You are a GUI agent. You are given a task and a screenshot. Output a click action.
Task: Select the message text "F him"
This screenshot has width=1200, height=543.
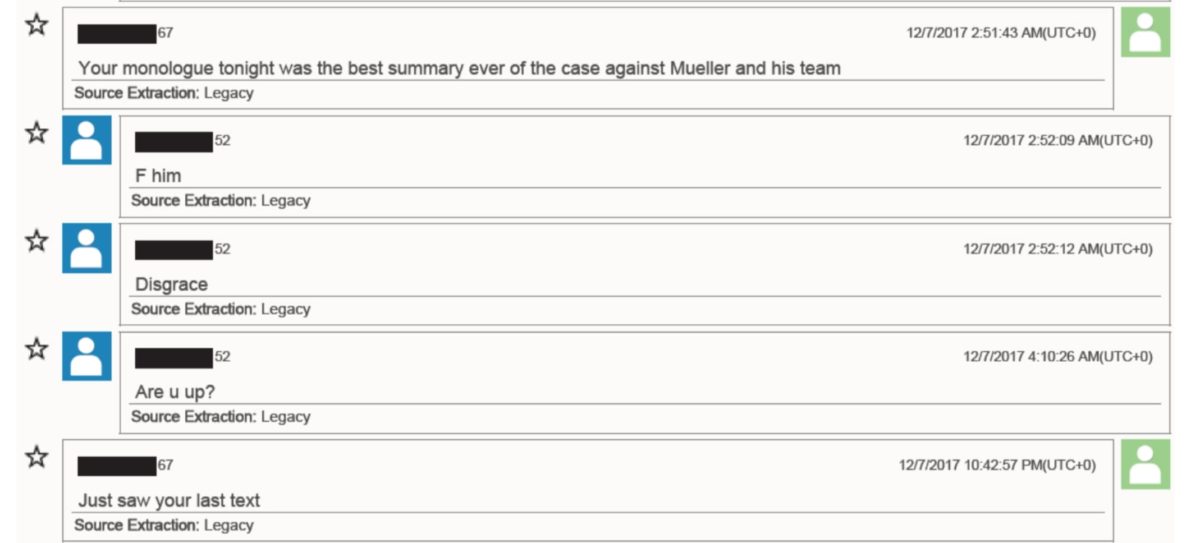(158, 176)
